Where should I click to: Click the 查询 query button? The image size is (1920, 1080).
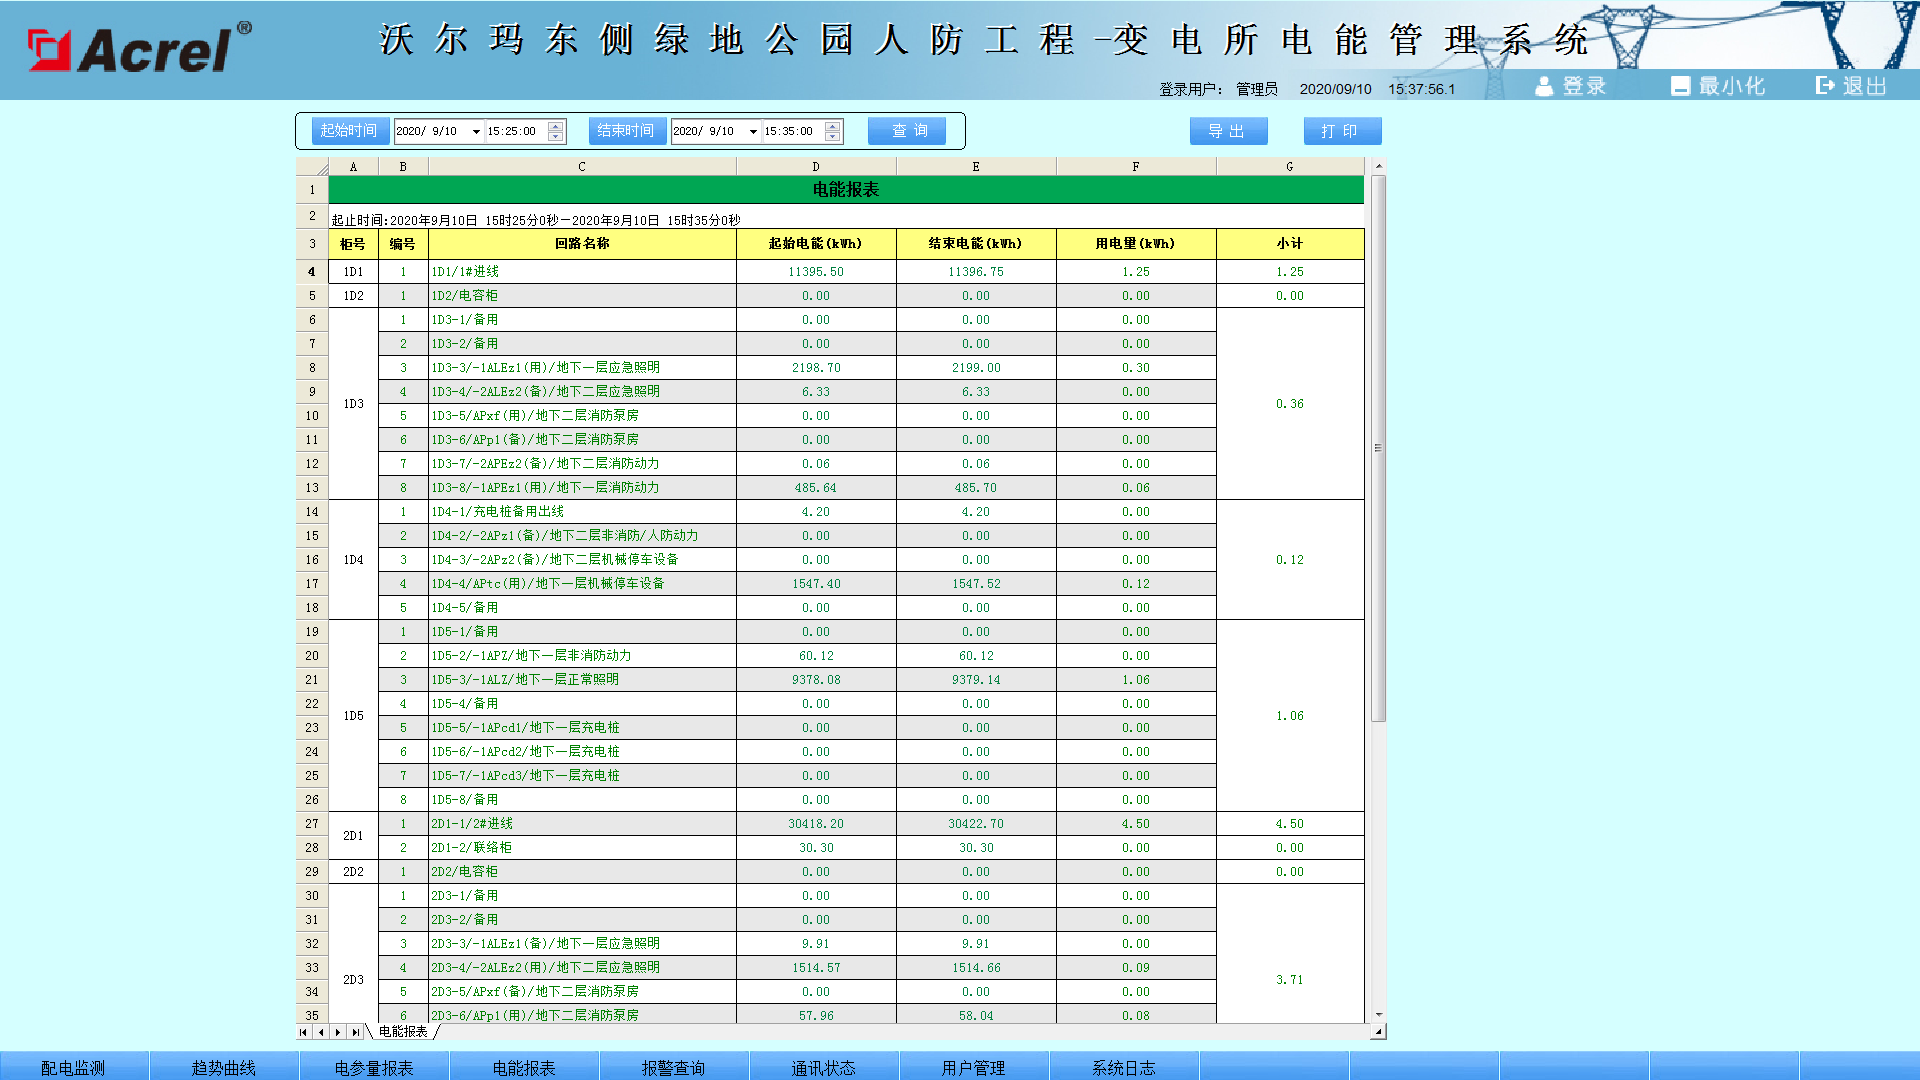point(906,130)
